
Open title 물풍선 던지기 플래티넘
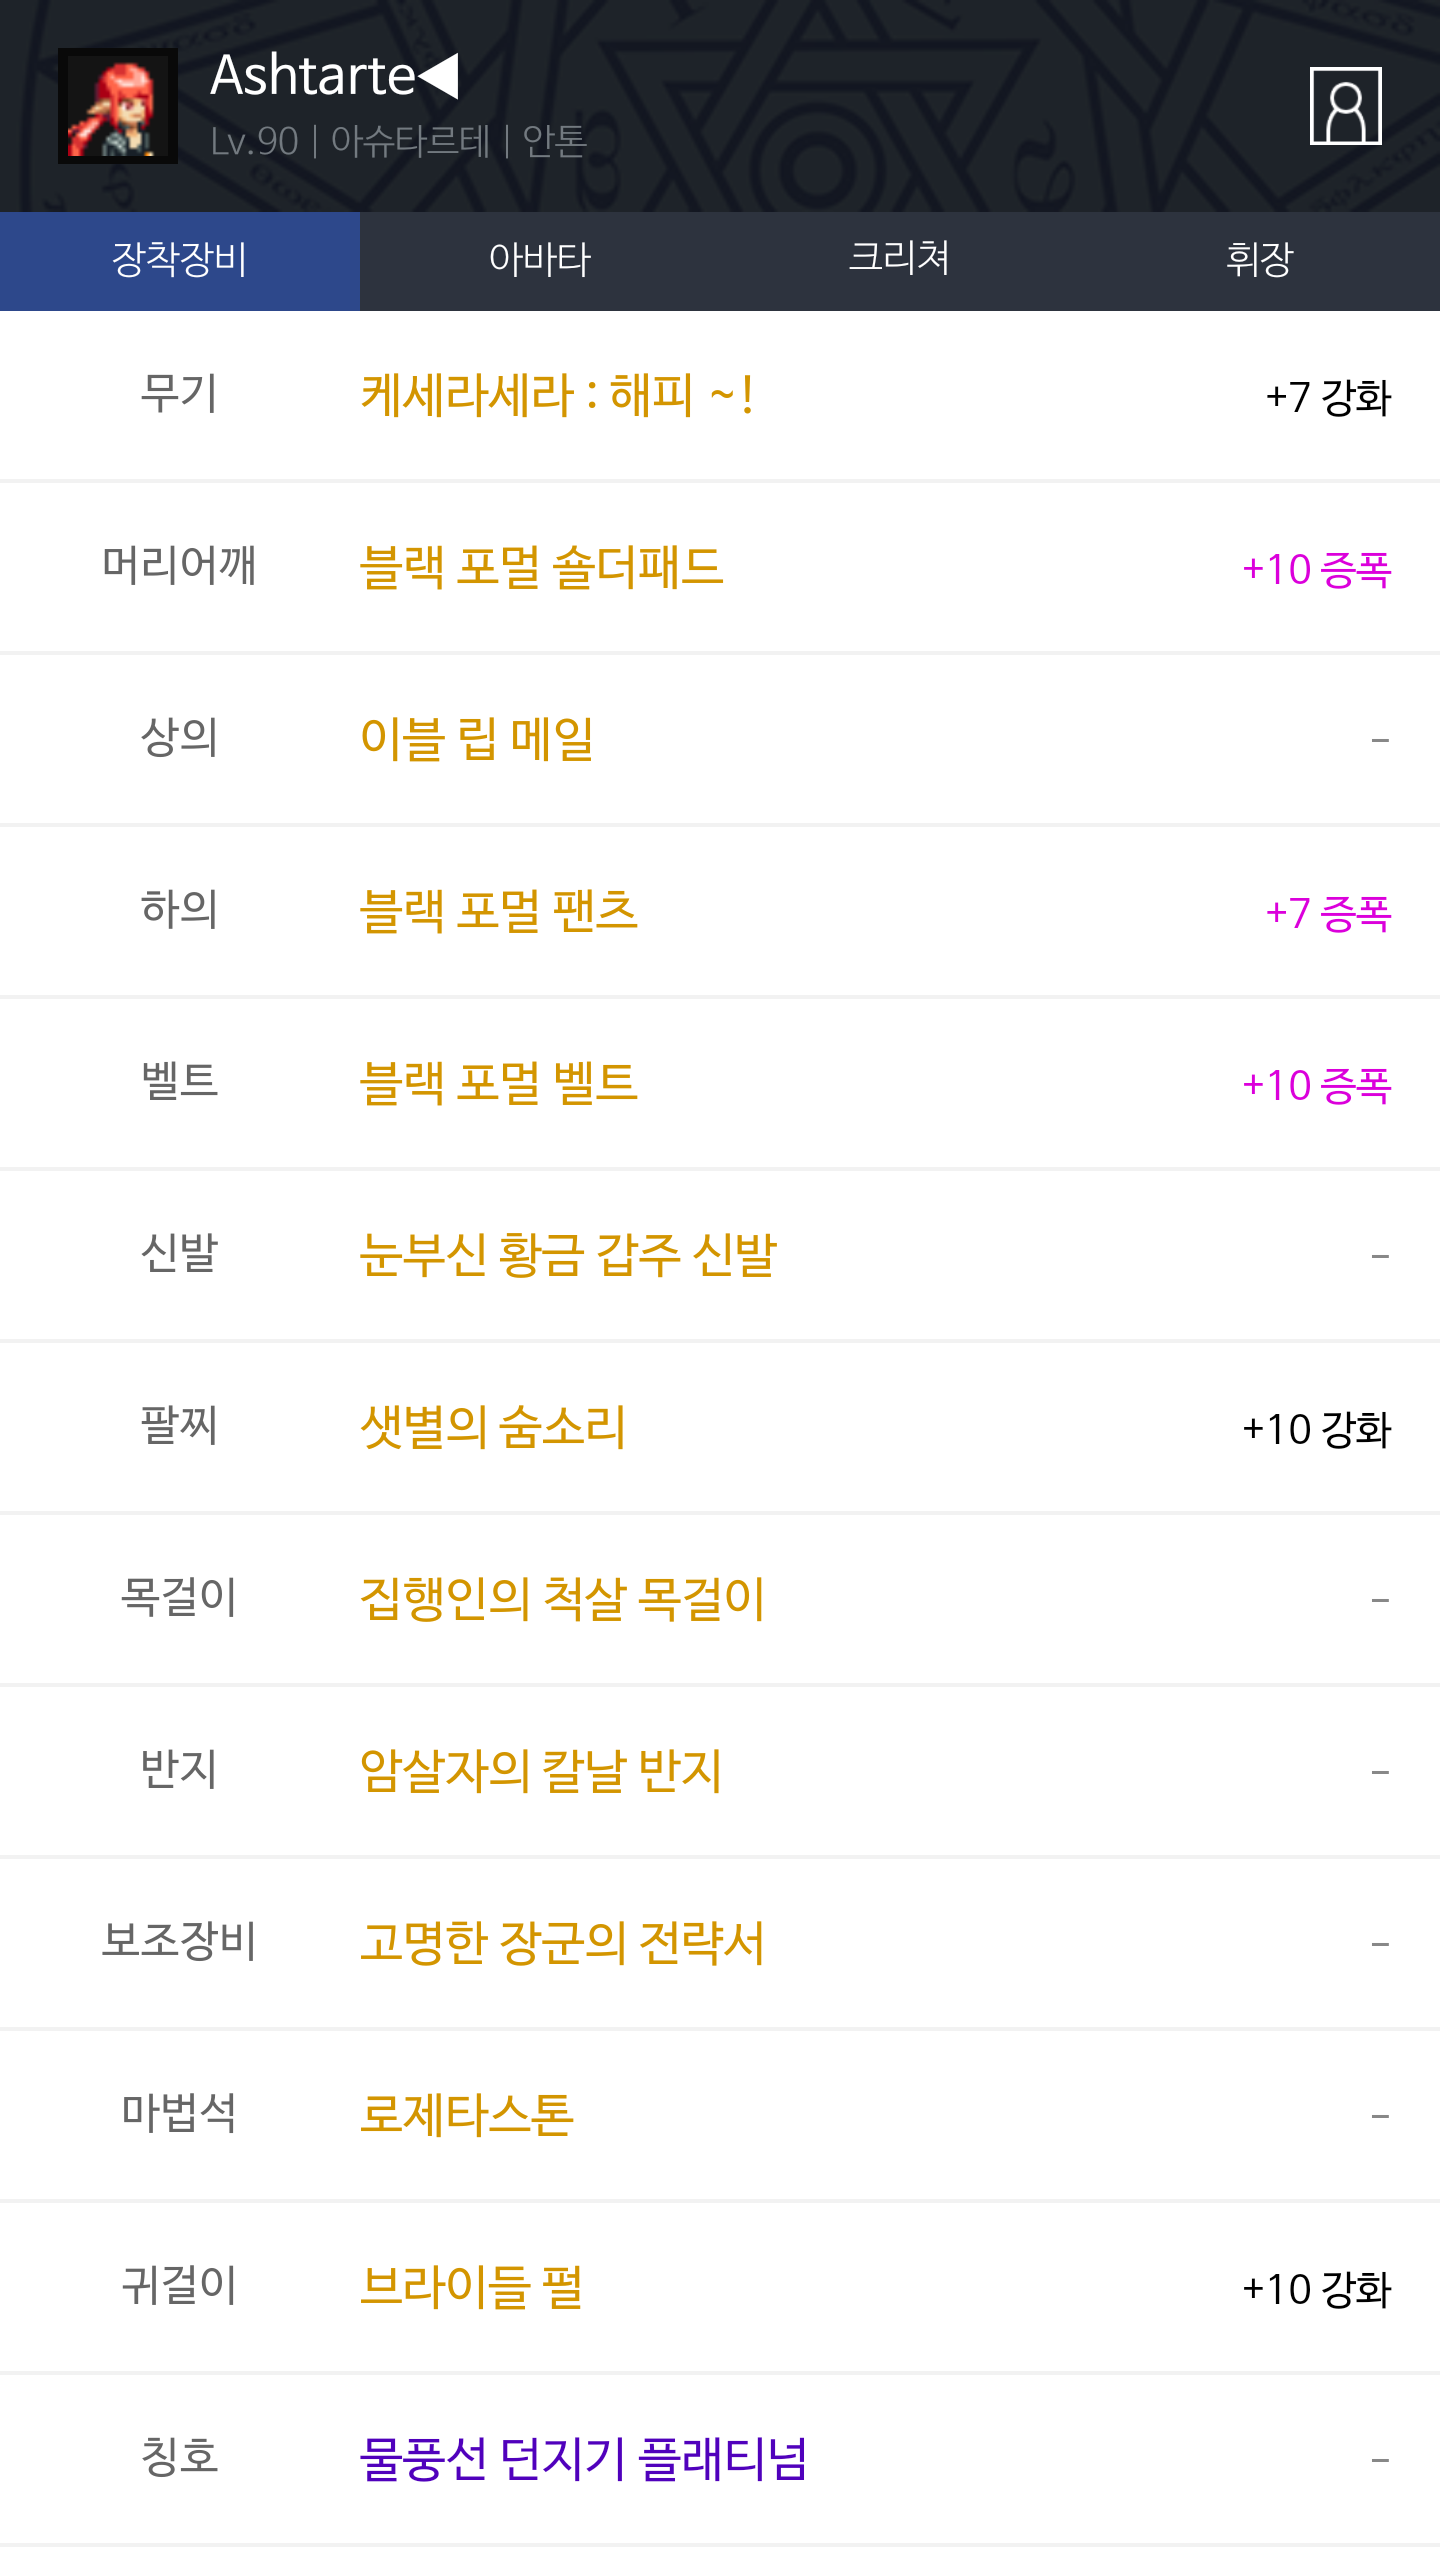pos(583,2460)
